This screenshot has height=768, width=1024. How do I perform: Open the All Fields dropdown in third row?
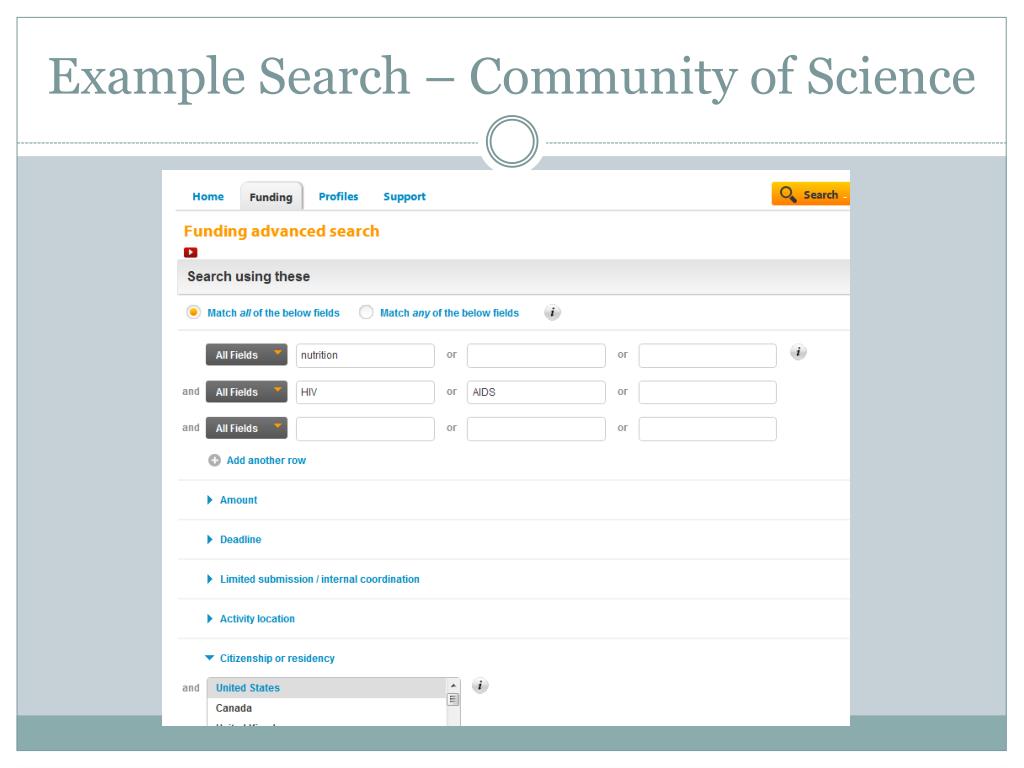click(246, 428)
